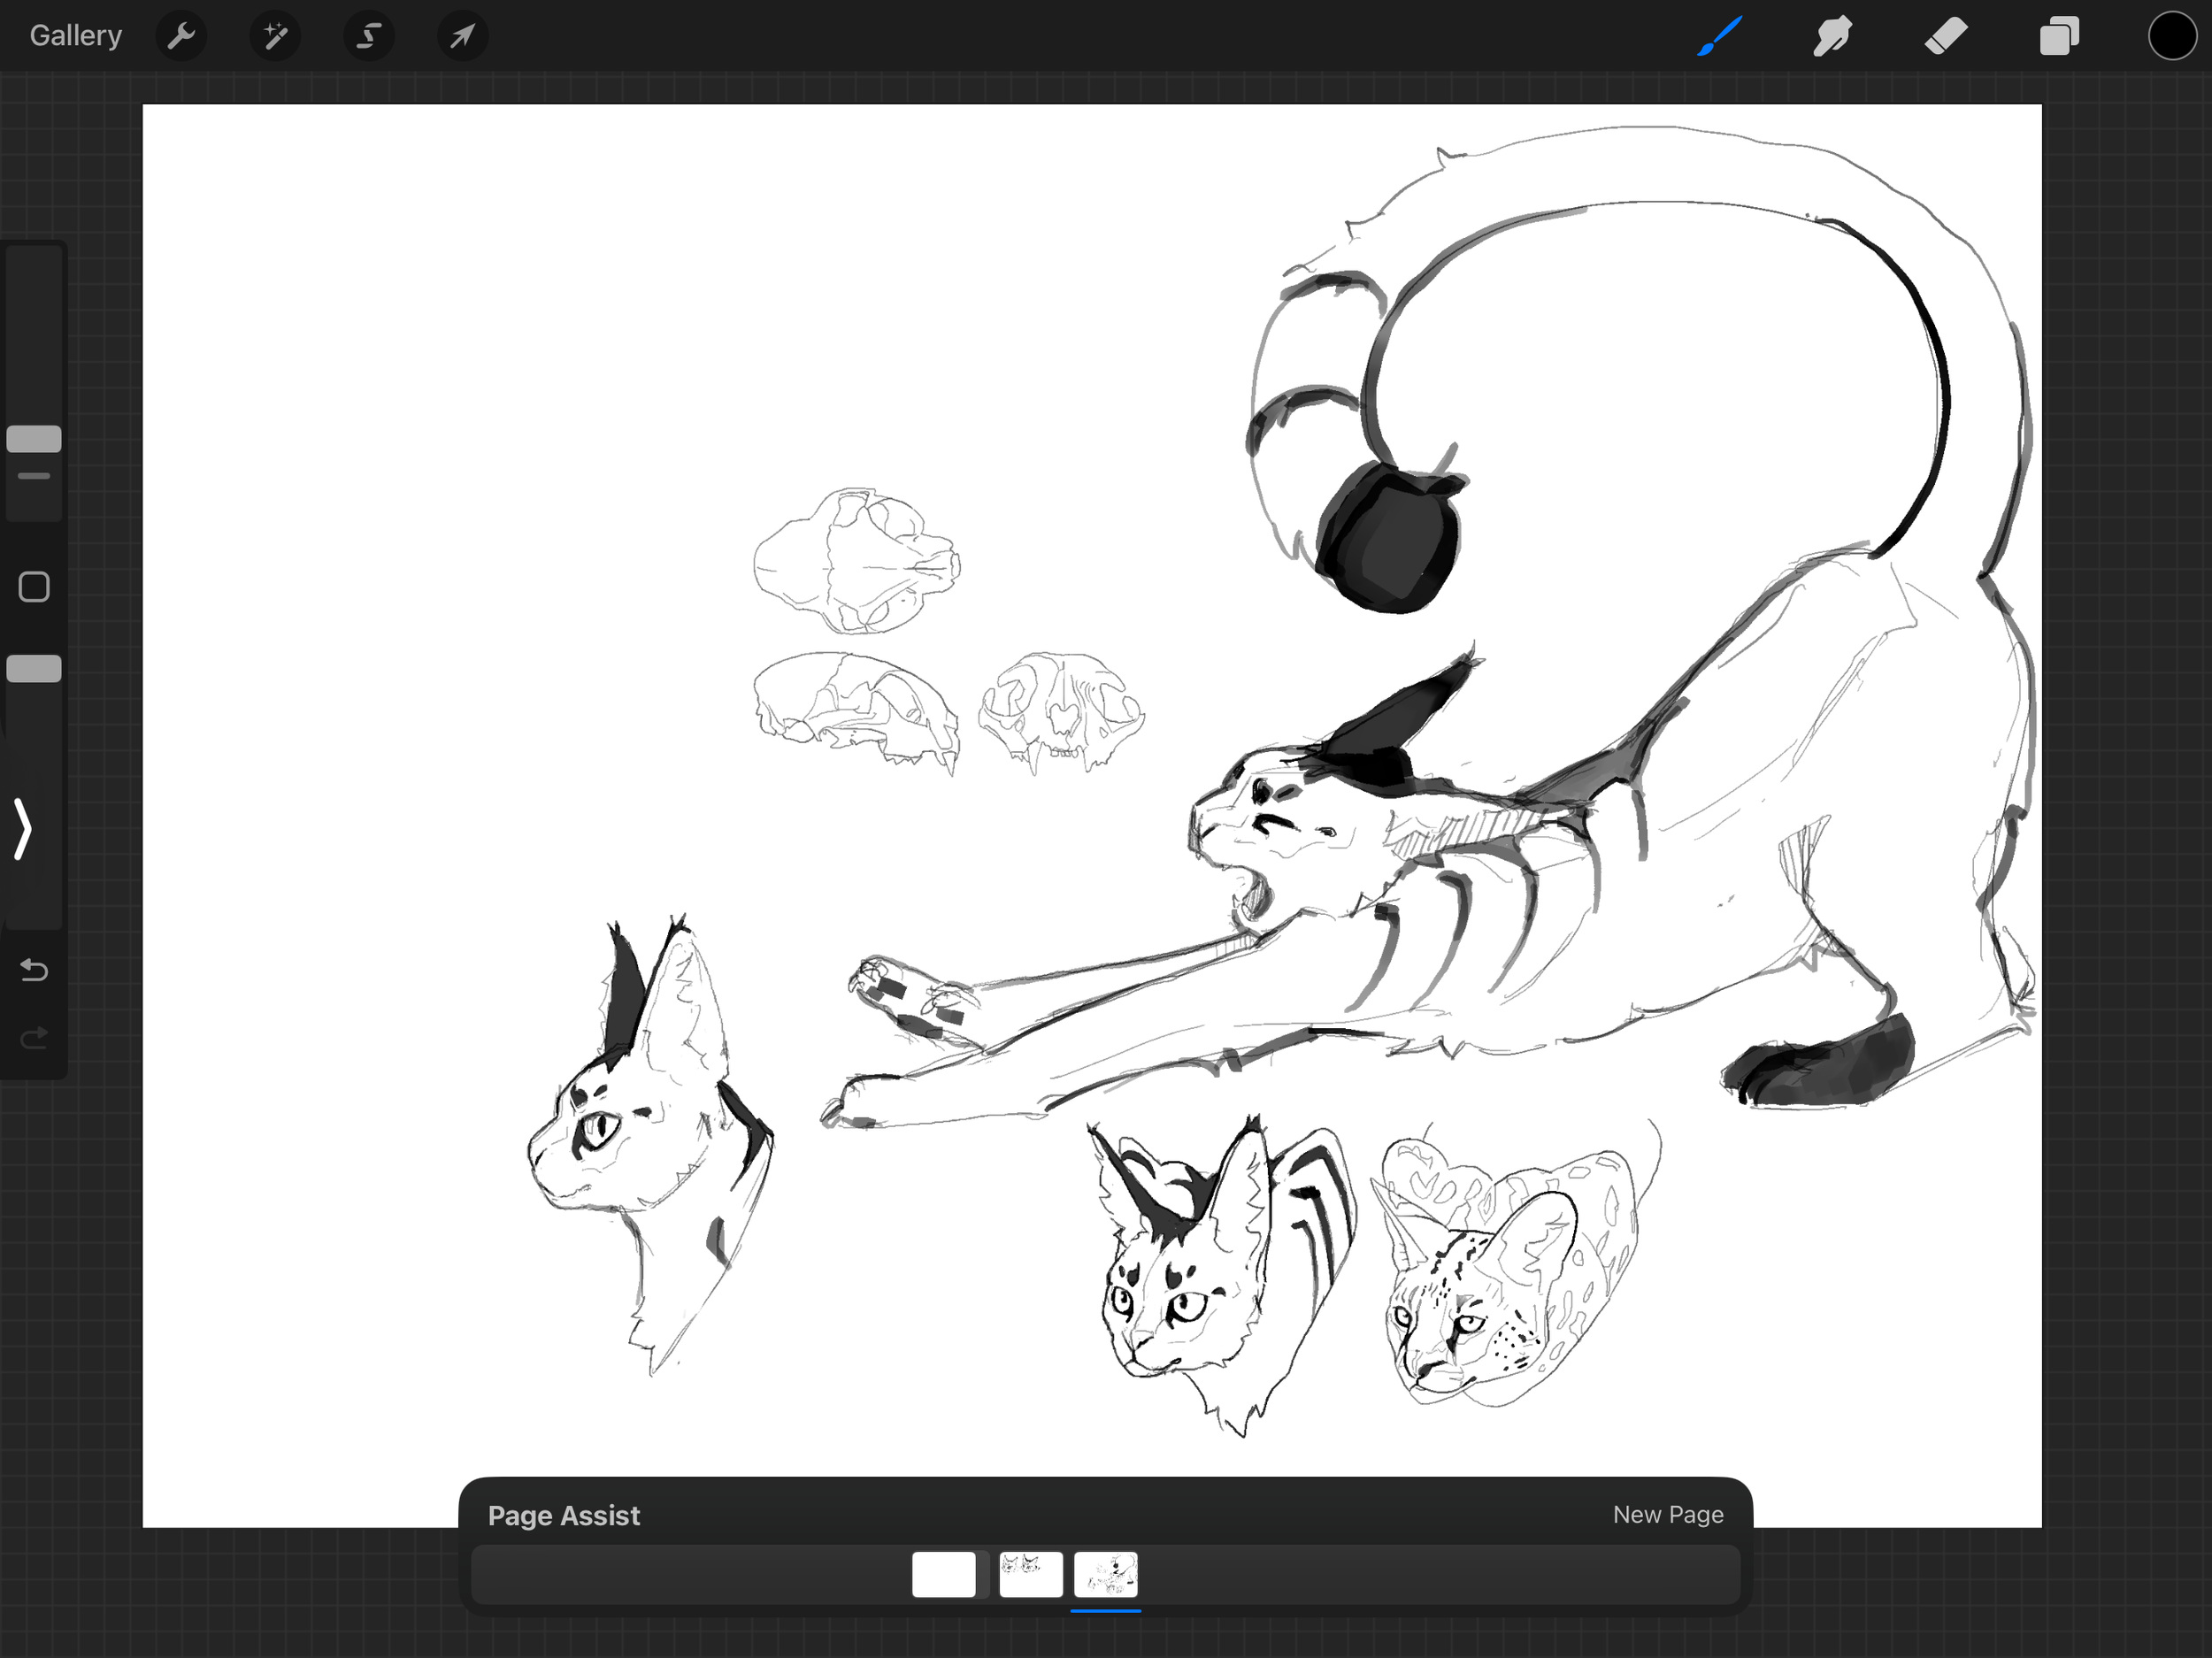Viewport: 2212px width, 1658px height.
Task: Select the Brush tool
Action: (x=1720, y=37)
